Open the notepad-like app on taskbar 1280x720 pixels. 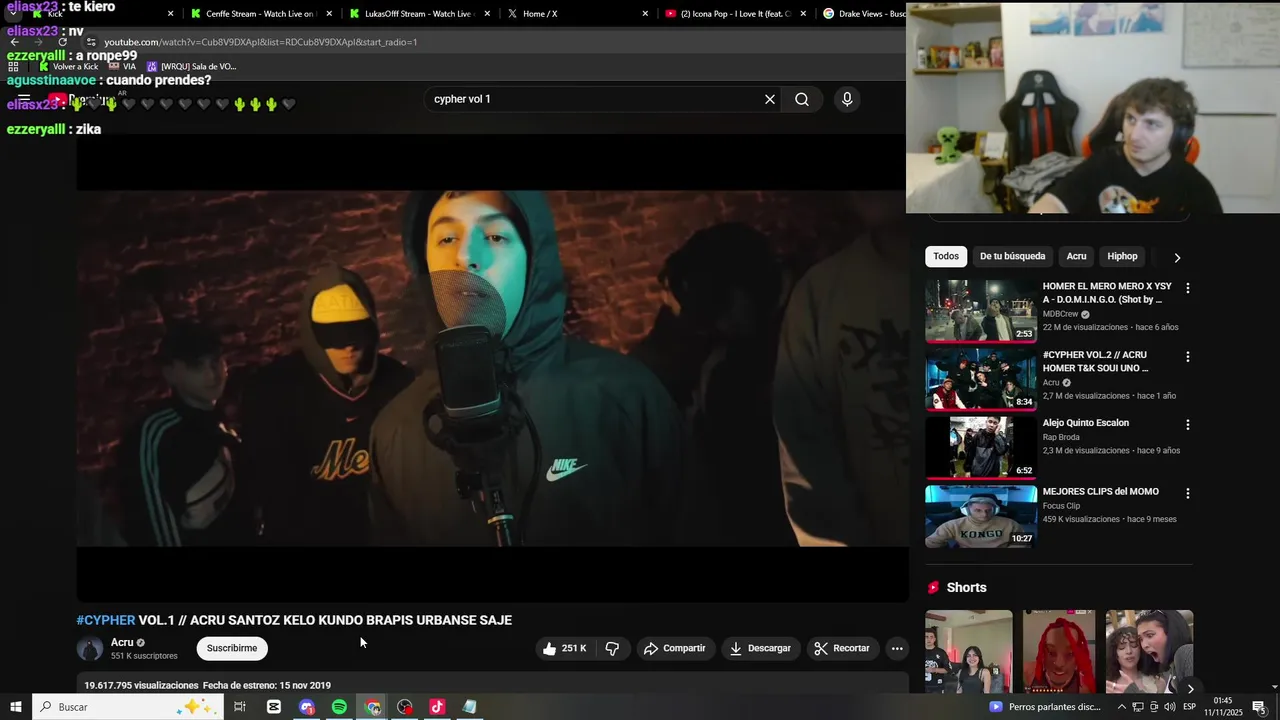pyautogui.click(x=470, y=707)
